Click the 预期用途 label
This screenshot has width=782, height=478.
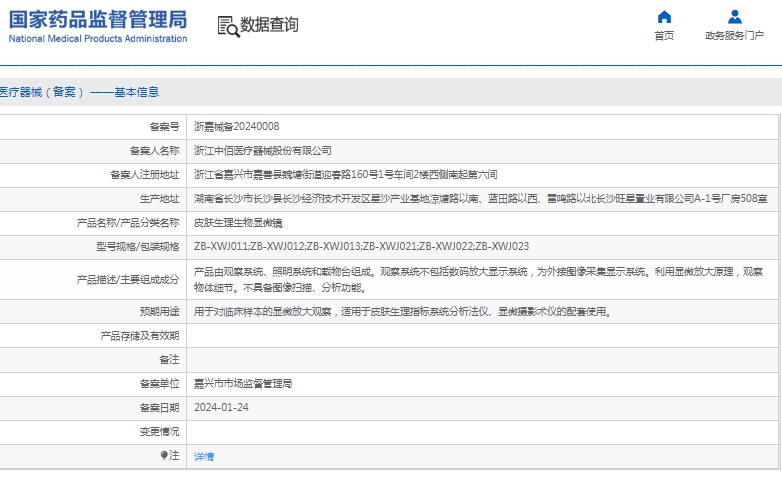pos(160,312)
